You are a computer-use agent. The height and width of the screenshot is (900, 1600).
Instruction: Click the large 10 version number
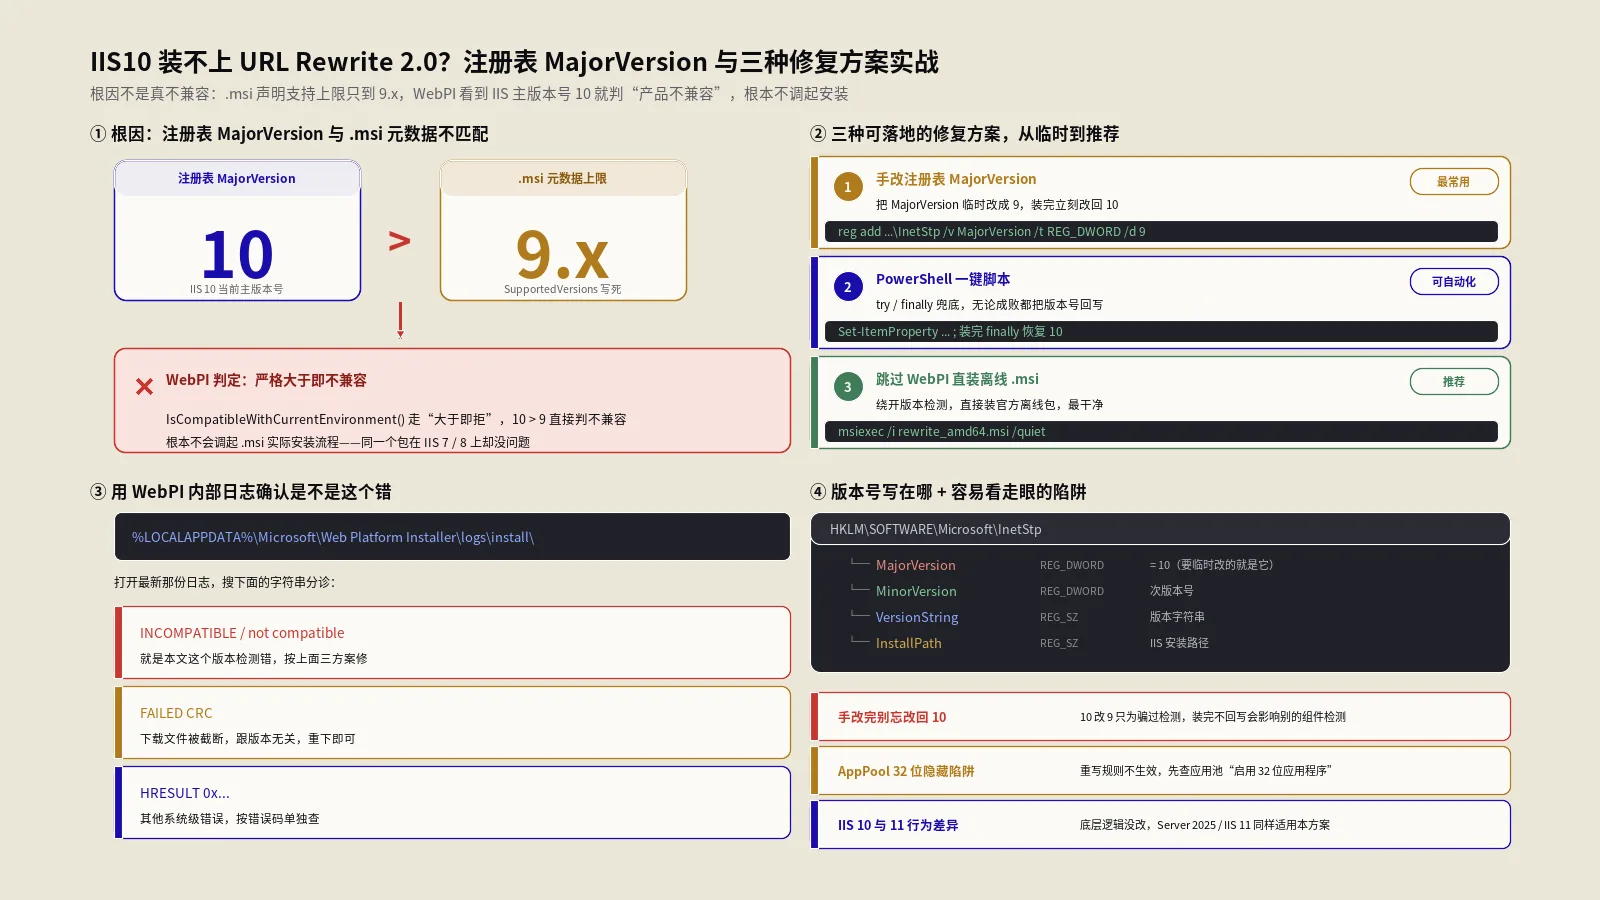click(x=237, y=254)
